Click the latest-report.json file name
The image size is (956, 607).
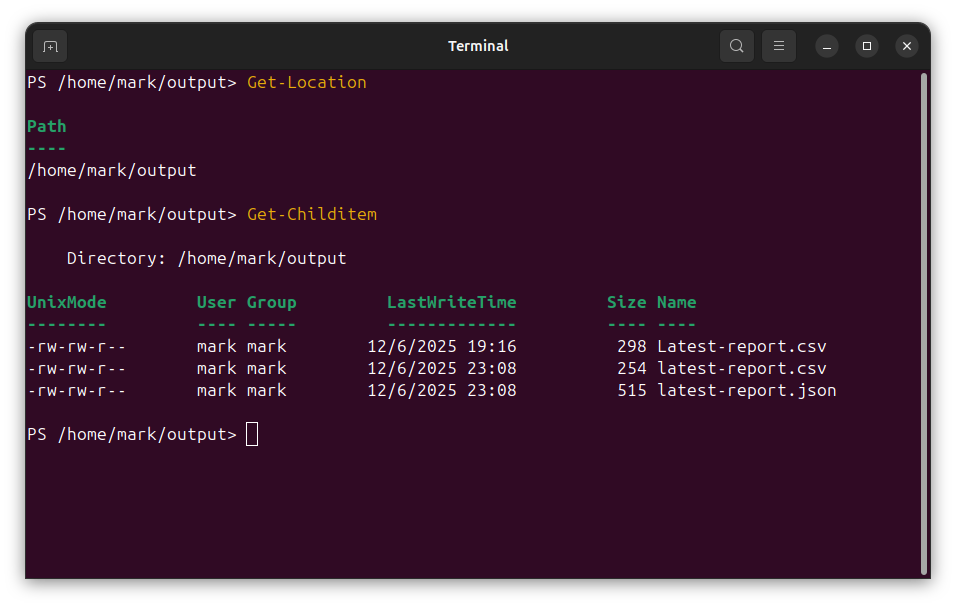746,390
